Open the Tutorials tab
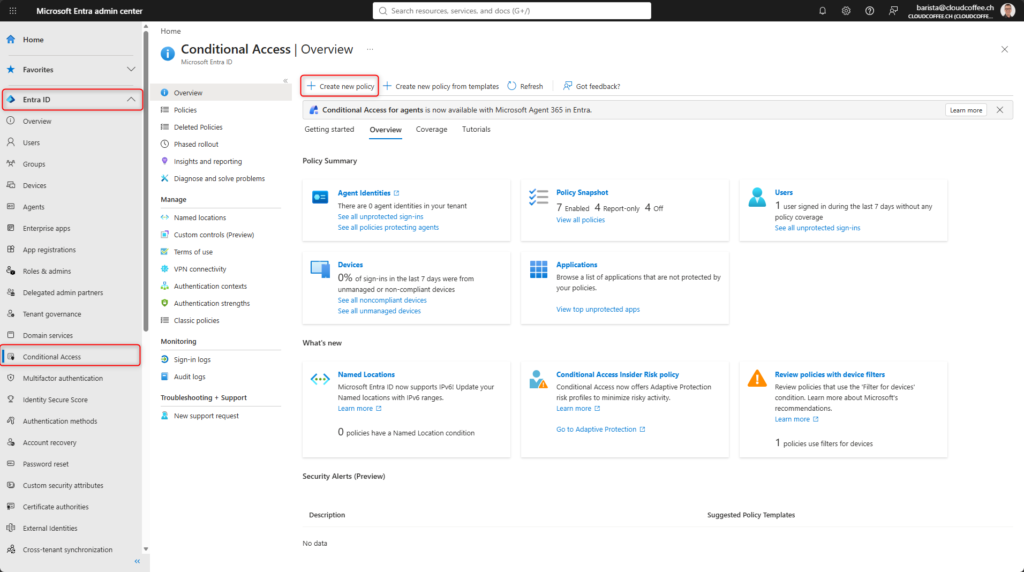The height and width of the screenshot is (572, 1024). pos(476,129)
